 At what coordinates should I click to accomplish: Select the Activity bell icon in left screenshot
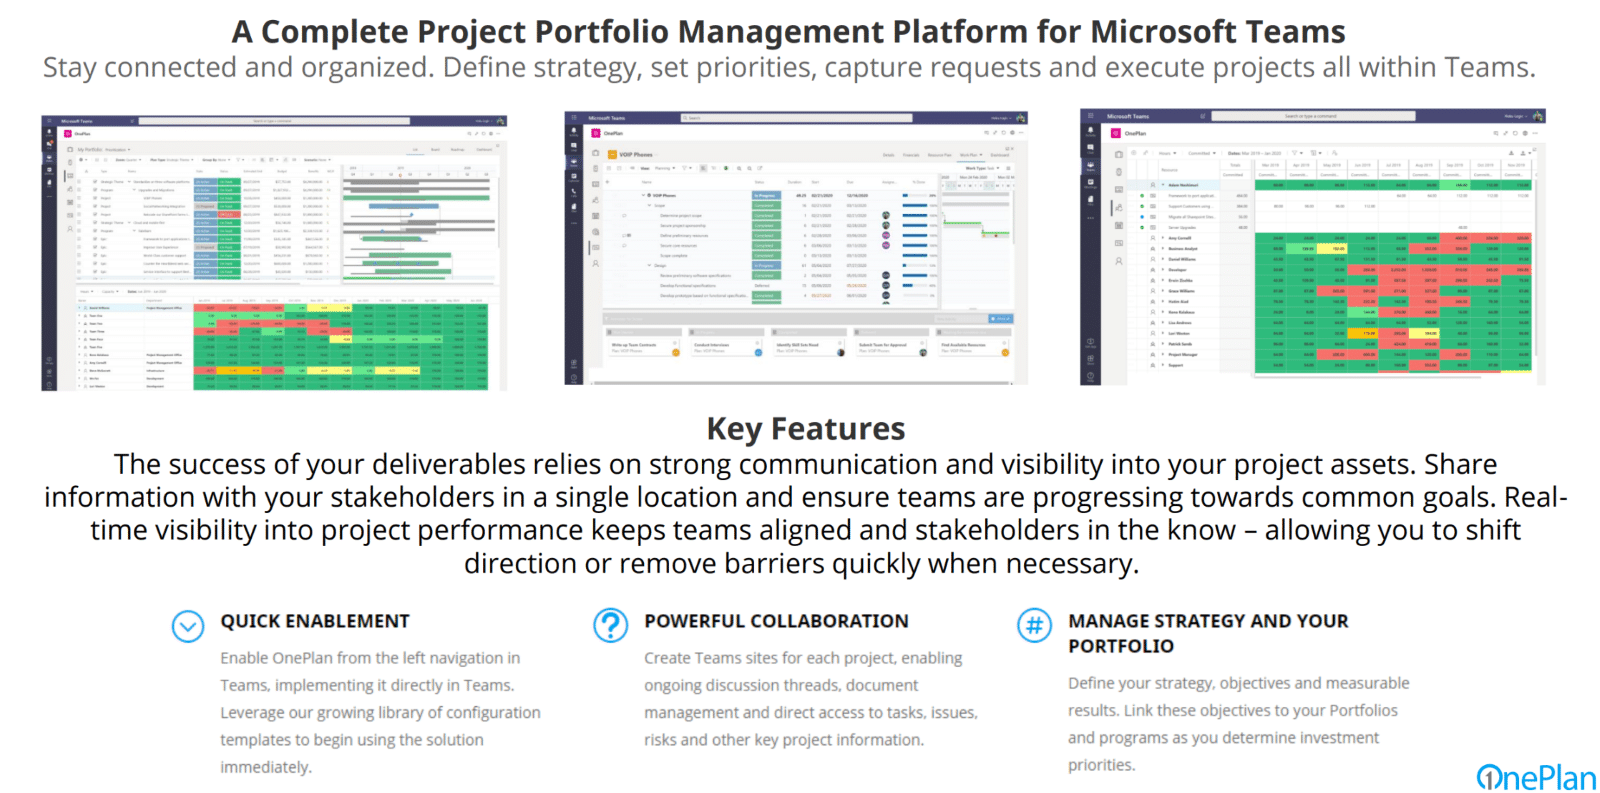(x=49, y=132)
